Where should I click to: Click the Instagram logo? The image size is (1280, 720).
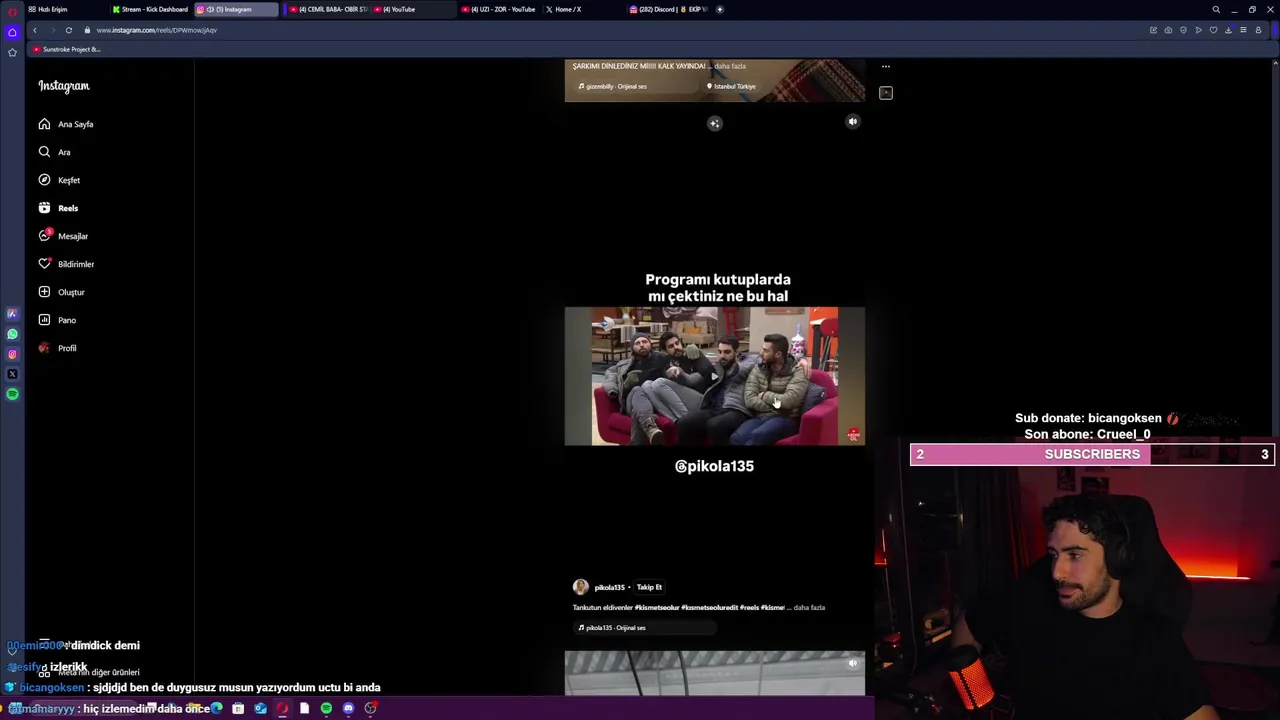[x=64, y=86]
